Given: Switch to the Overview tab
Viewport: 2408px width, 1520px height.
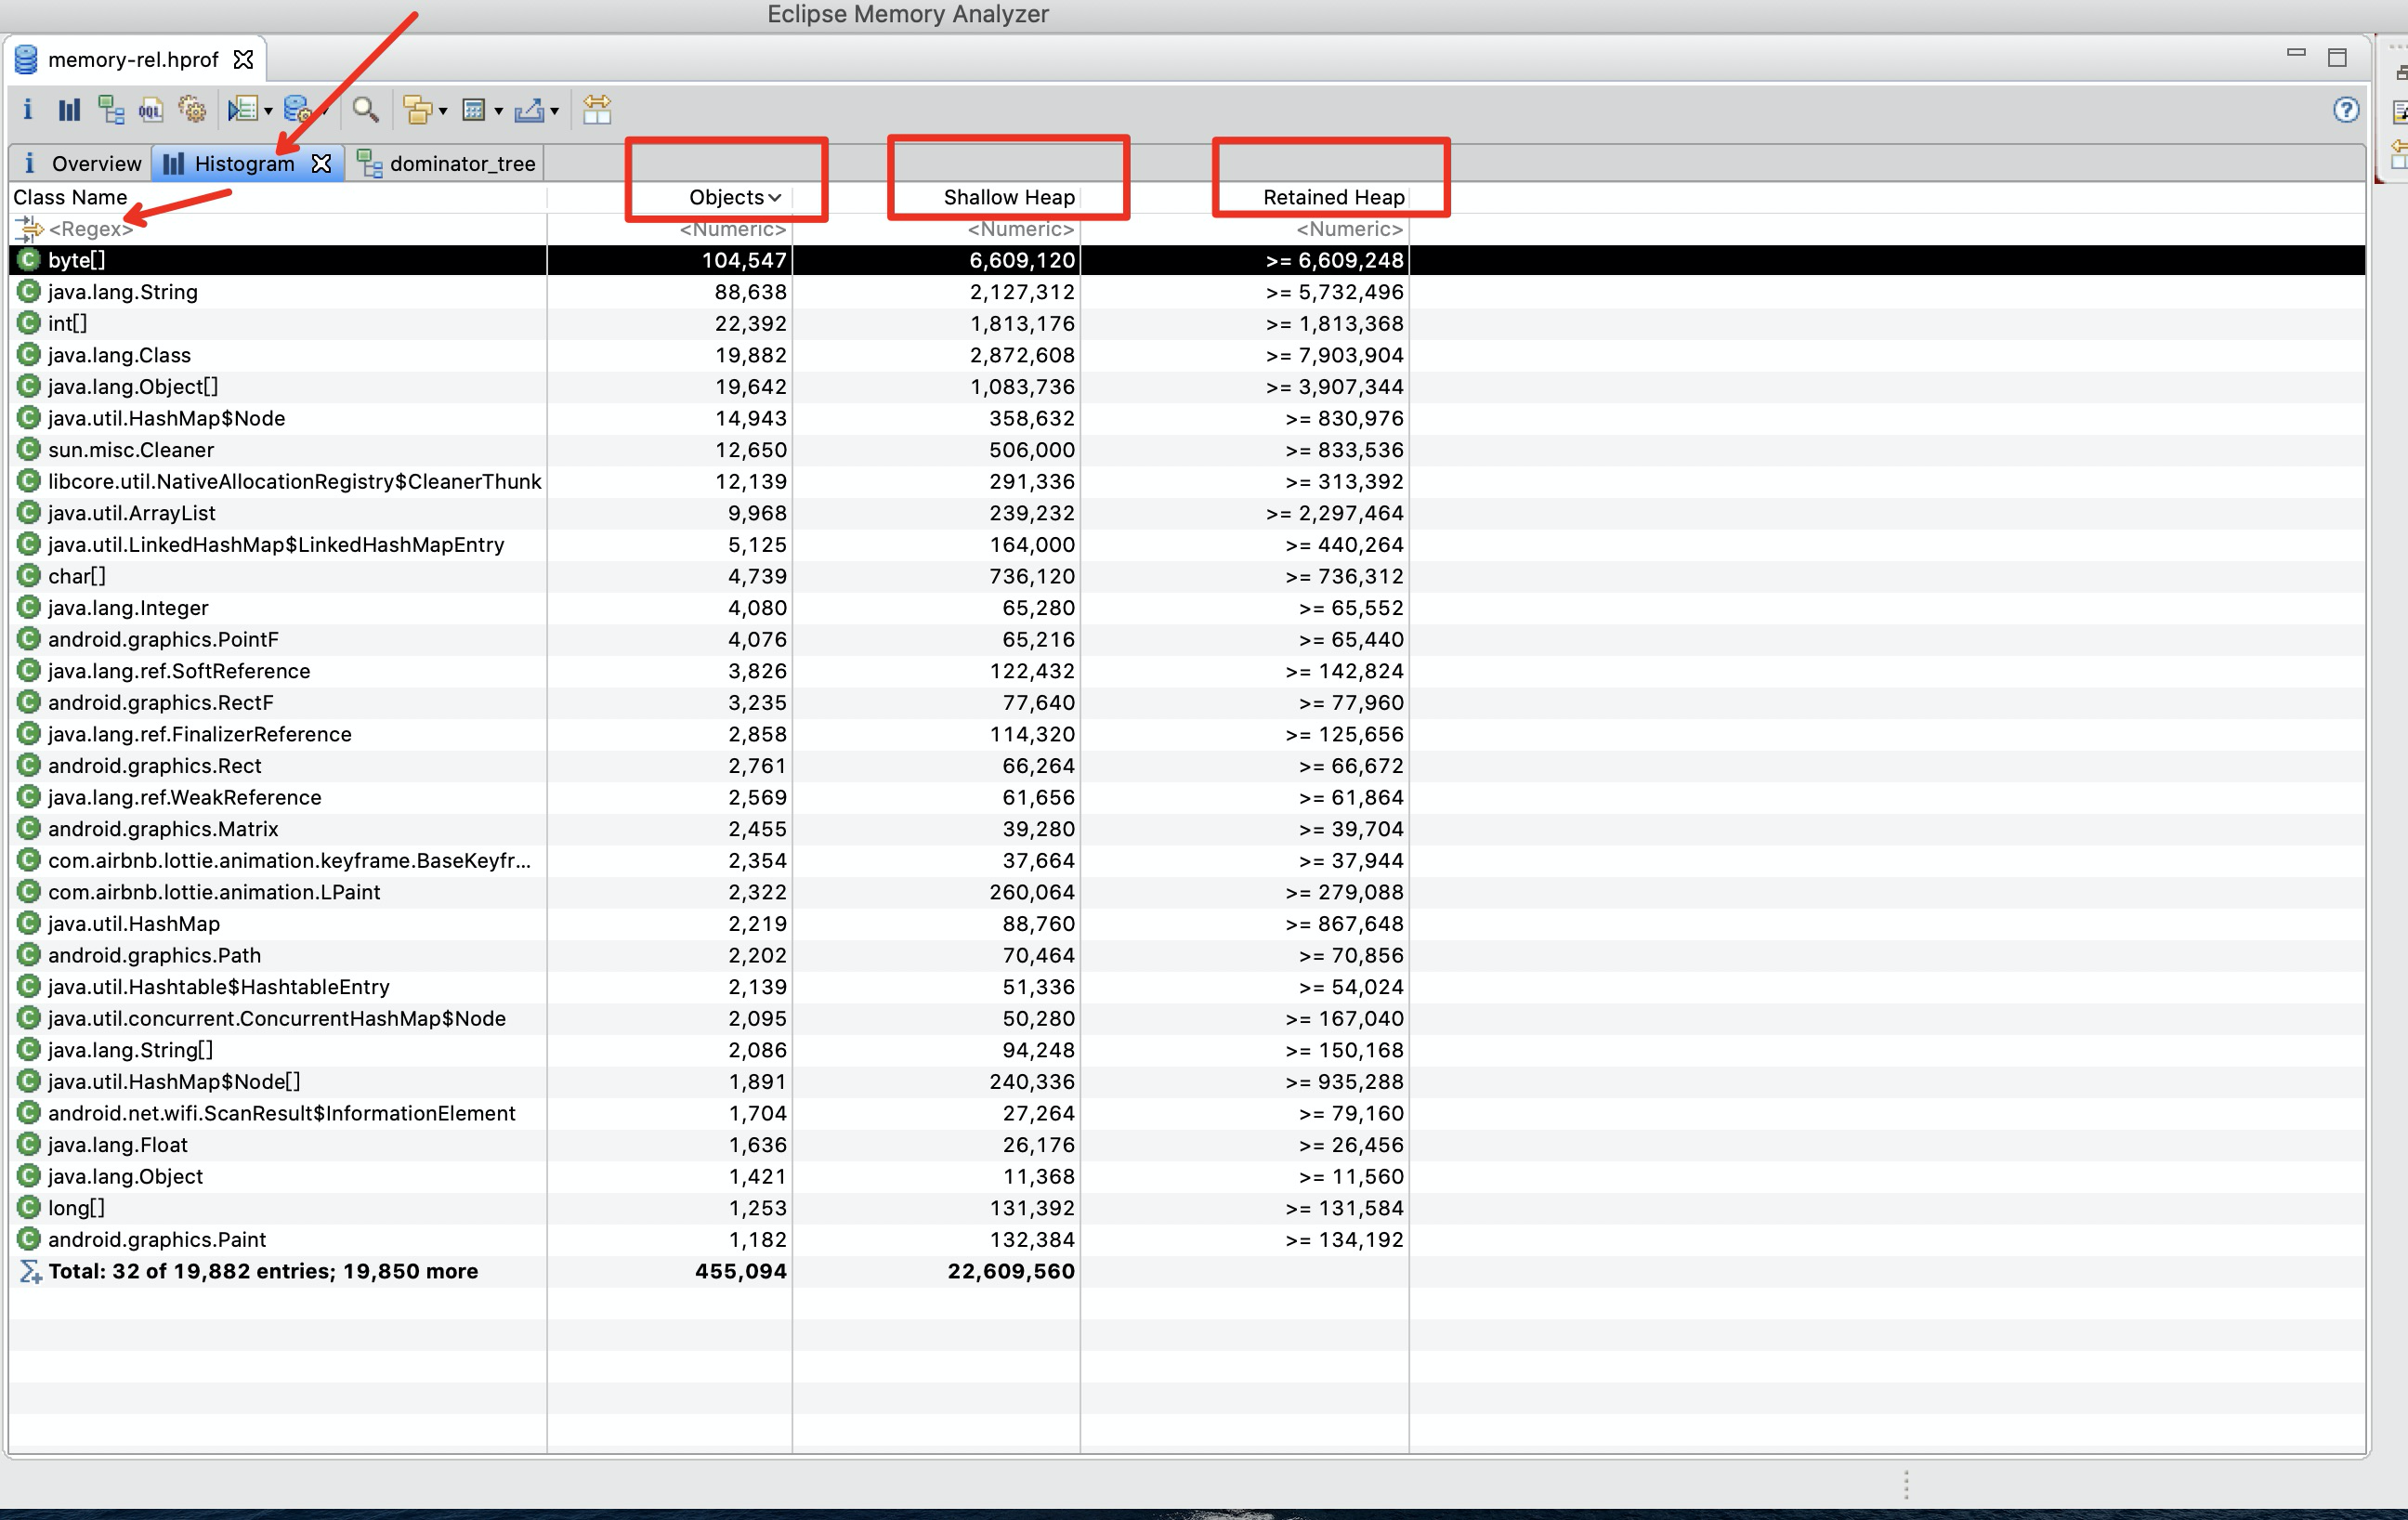Looking at the screenshot, I should click(82, 163).
